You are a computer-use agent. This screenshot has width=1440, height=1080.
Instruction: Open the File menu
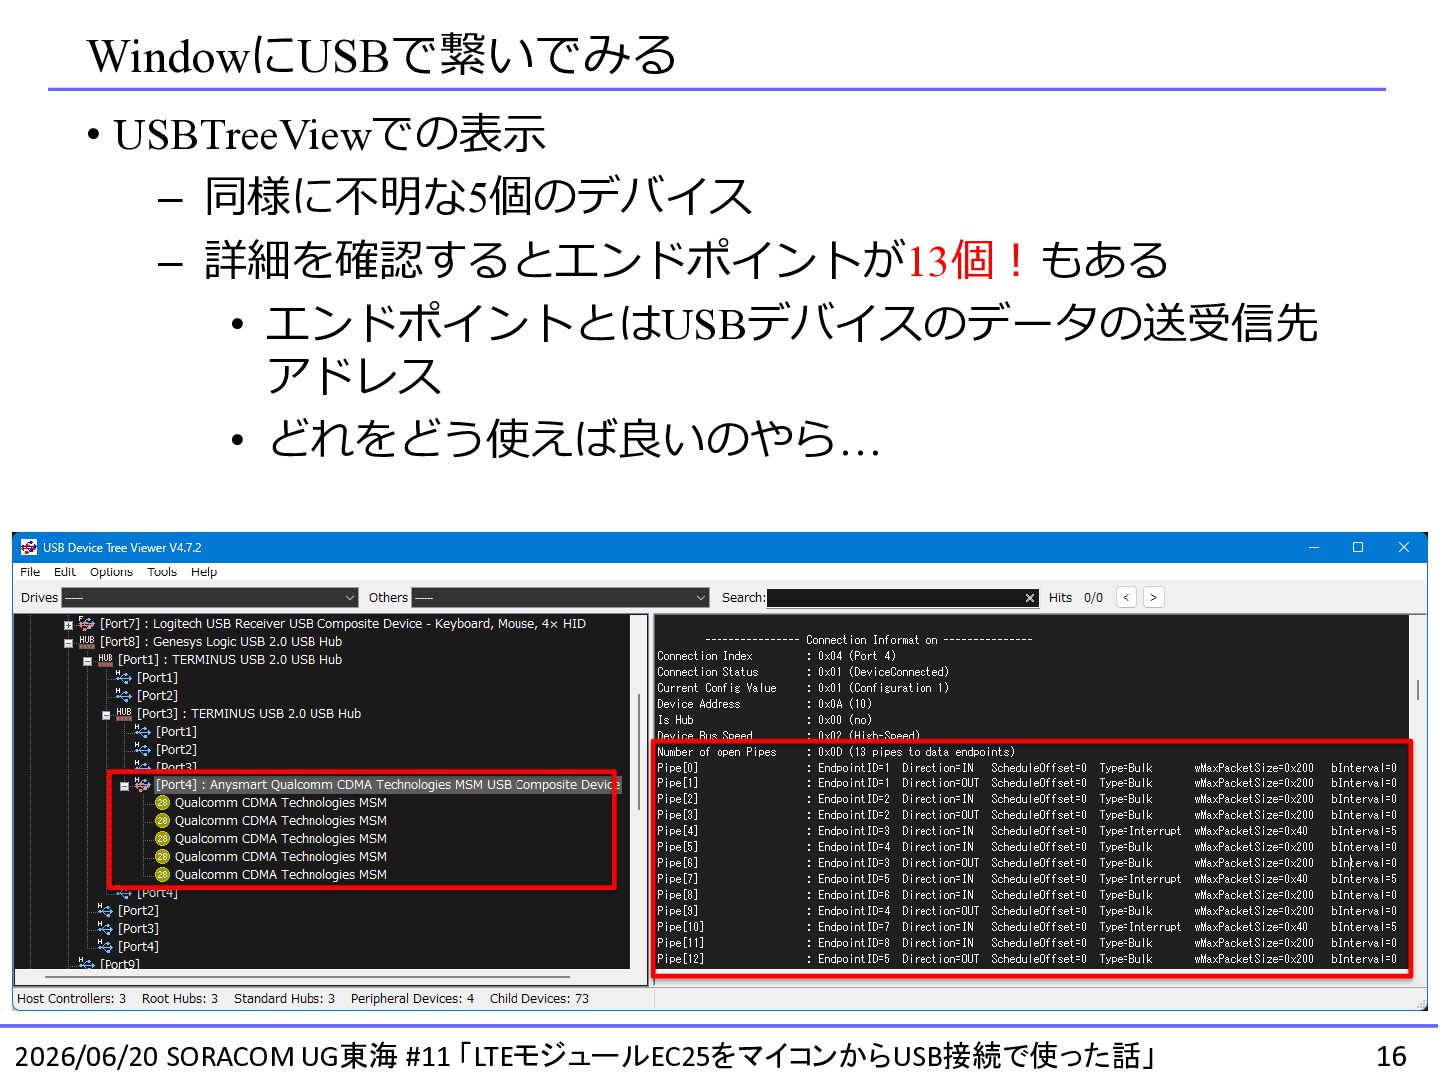coord(30,572)
